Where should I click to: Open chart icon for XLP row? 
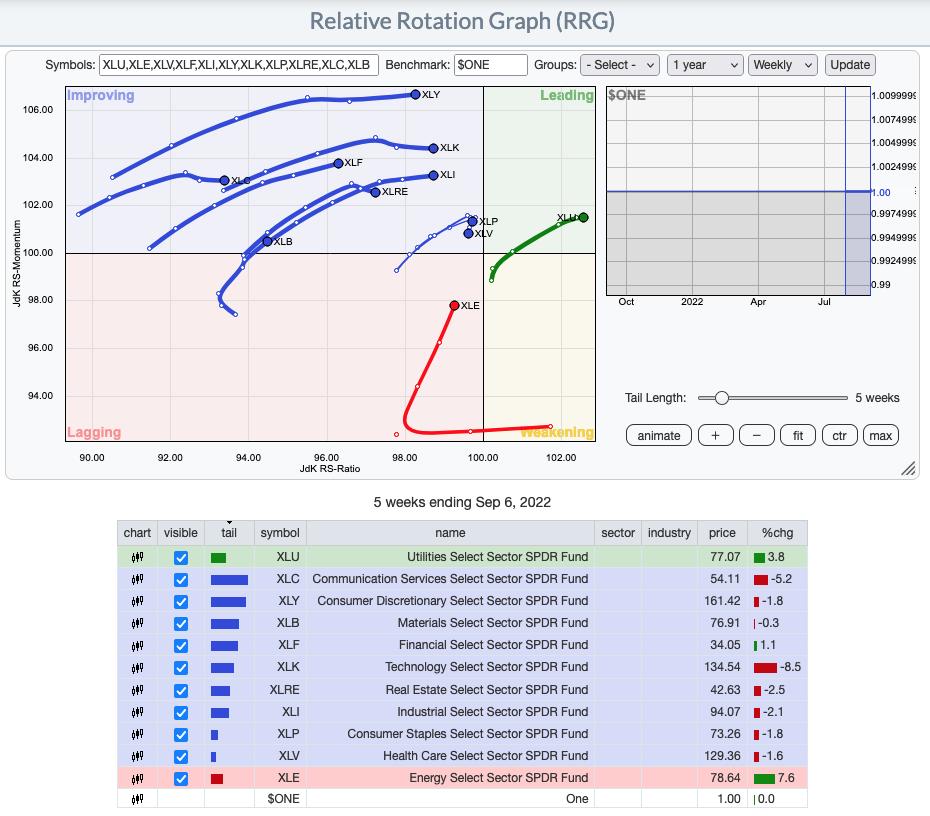point(137,734)
